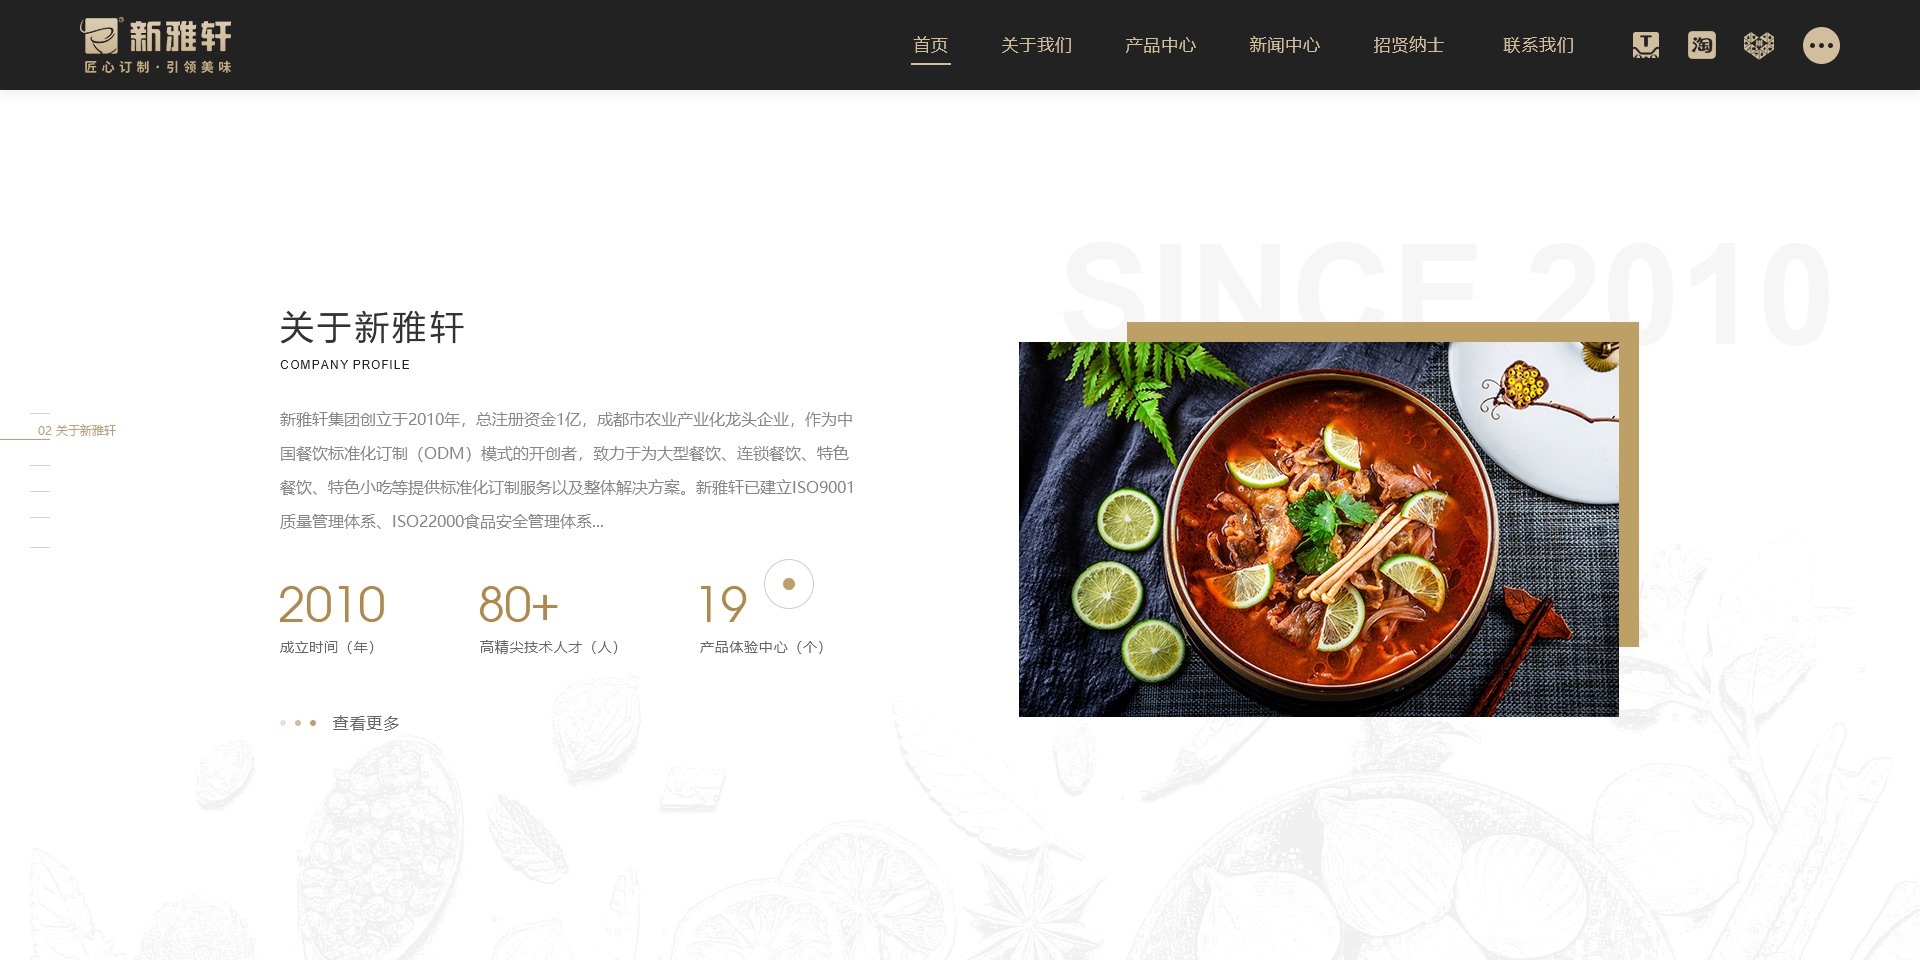
Task: Open the Tmall store icon
Action: [1645, 45]
